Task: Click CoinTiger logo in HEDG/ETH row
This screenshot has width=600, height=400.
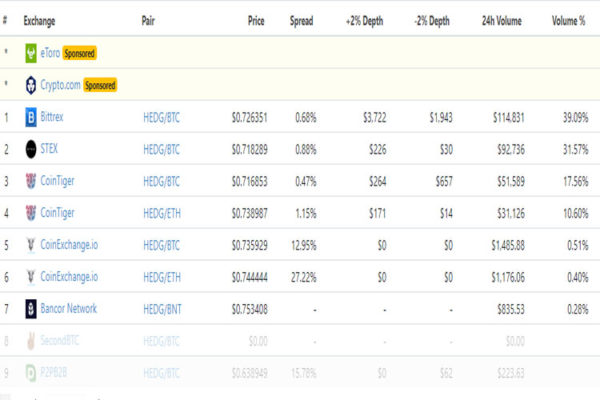Action: [x=31, y=213]
